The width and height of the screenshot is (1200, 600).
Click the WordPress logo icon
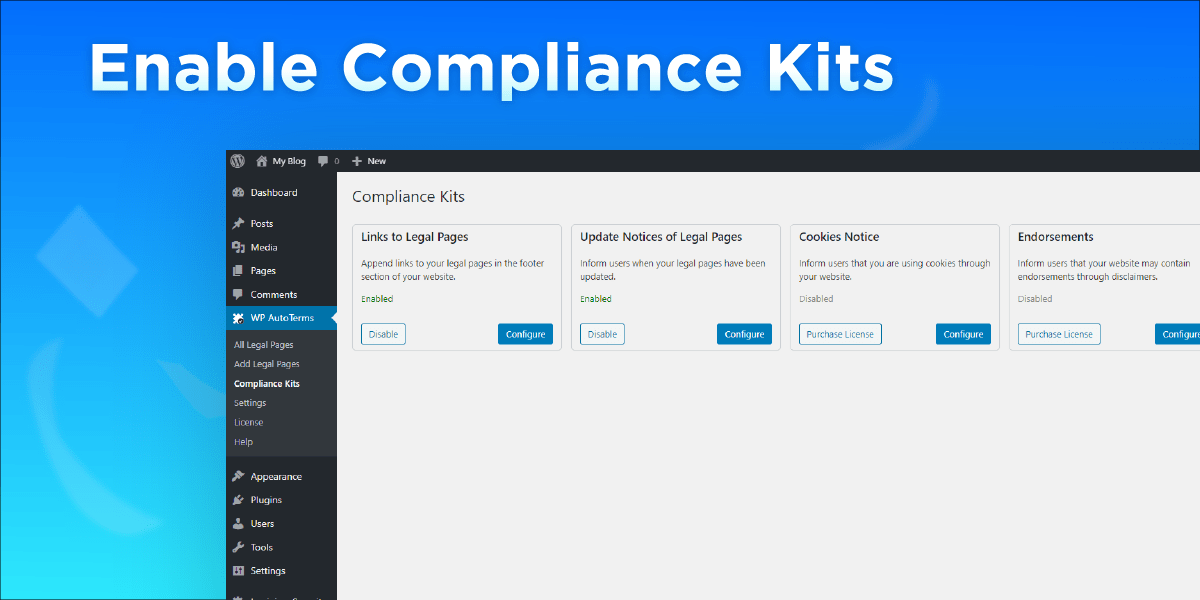pyautogui.click(x=237, y=161)
